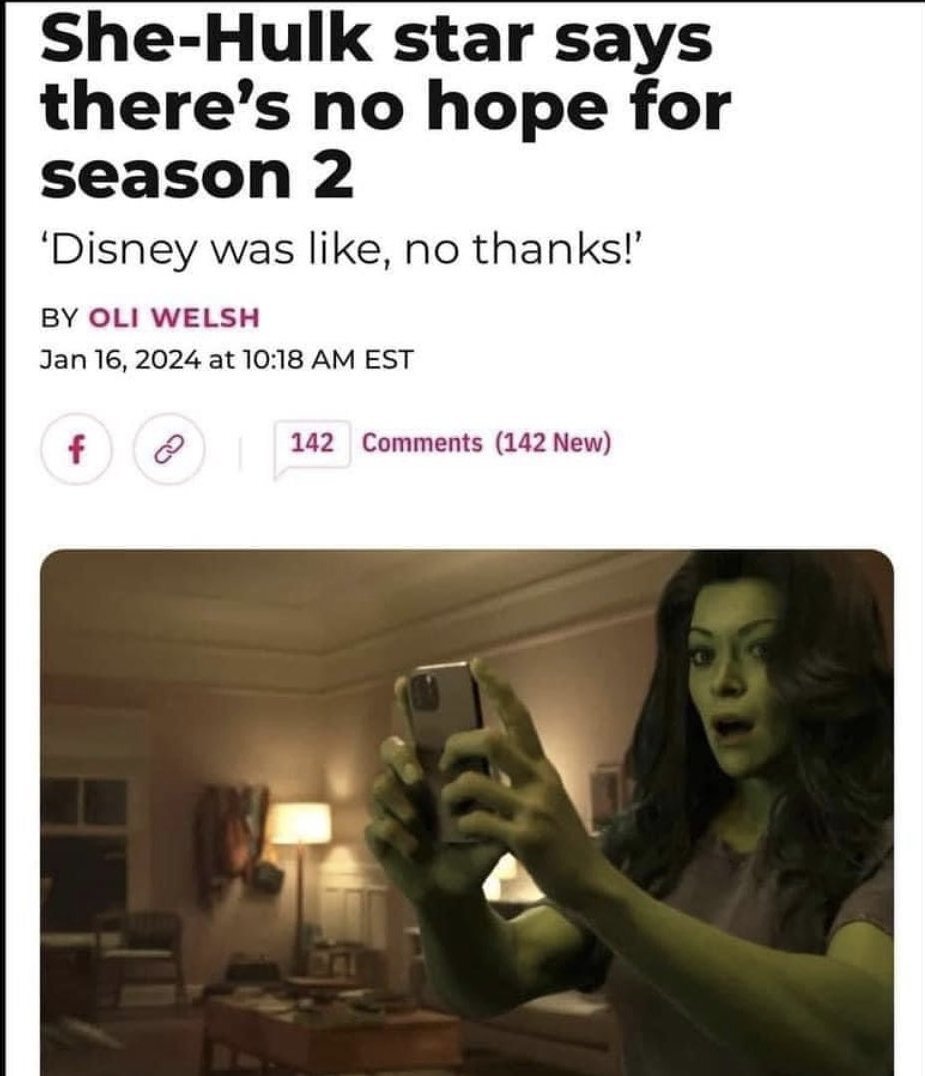Copy the article link with chain icon
Image resolution: width=925 pixels, height=1076 pixels.
coord(169,449)
